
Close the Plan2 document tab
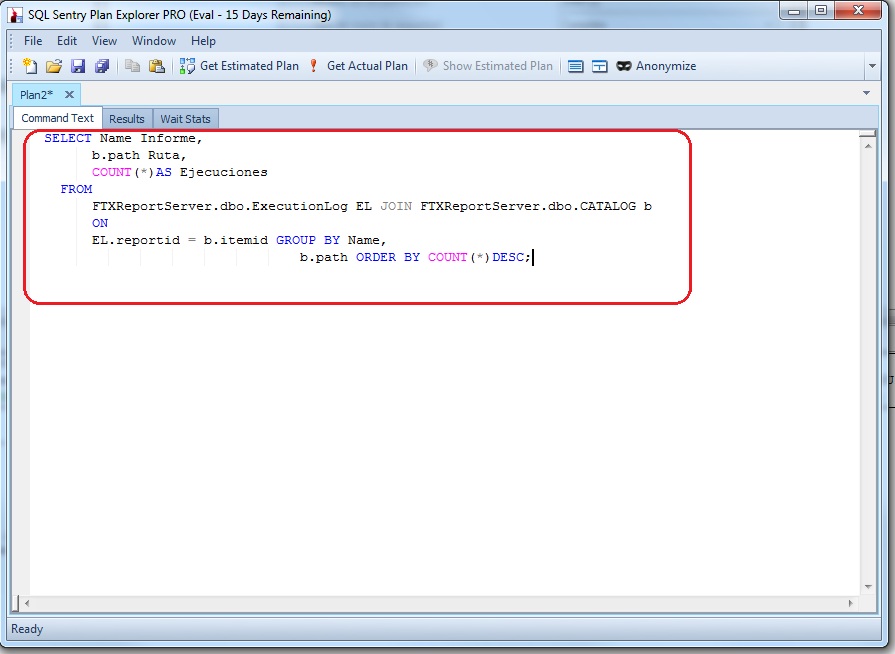[x=70, y=94]
